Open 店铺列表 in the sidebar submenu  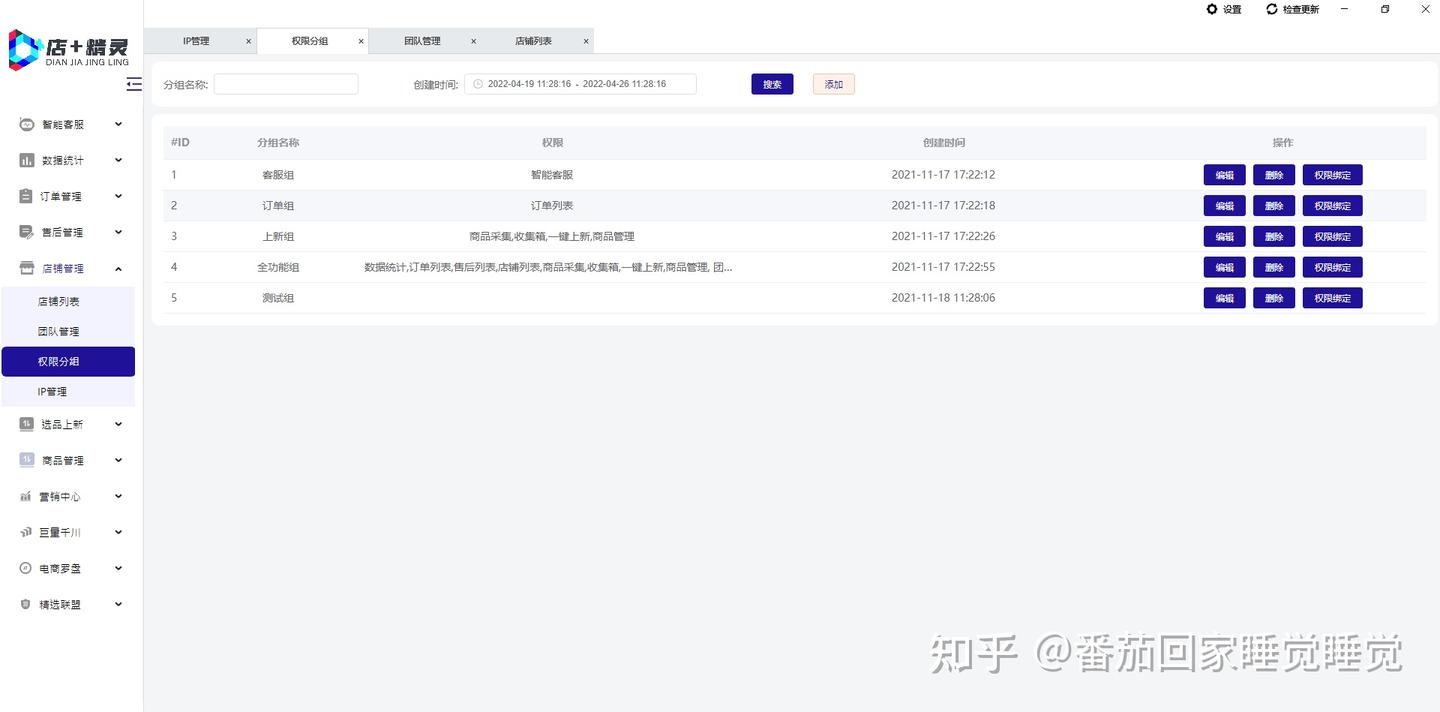point(68,302)
